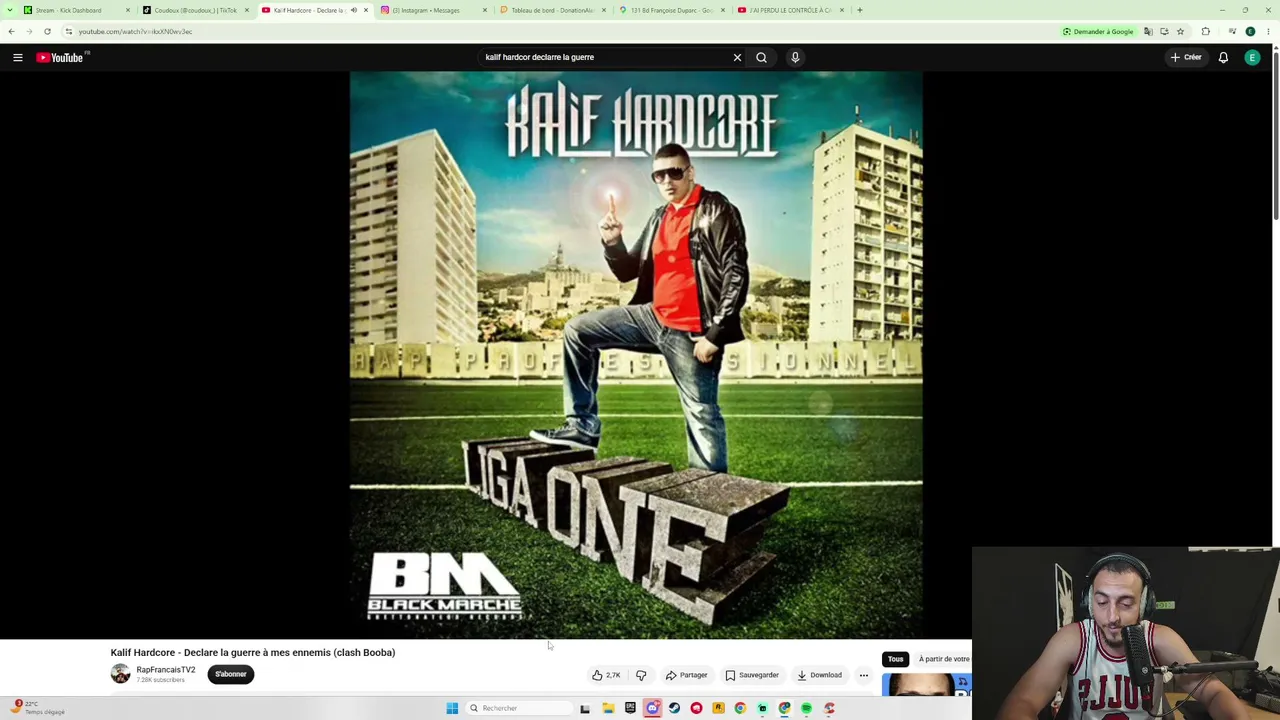
Task: Switch to the Instagram Messages tab
Action: pyautogui.click(x=433, y=10)
